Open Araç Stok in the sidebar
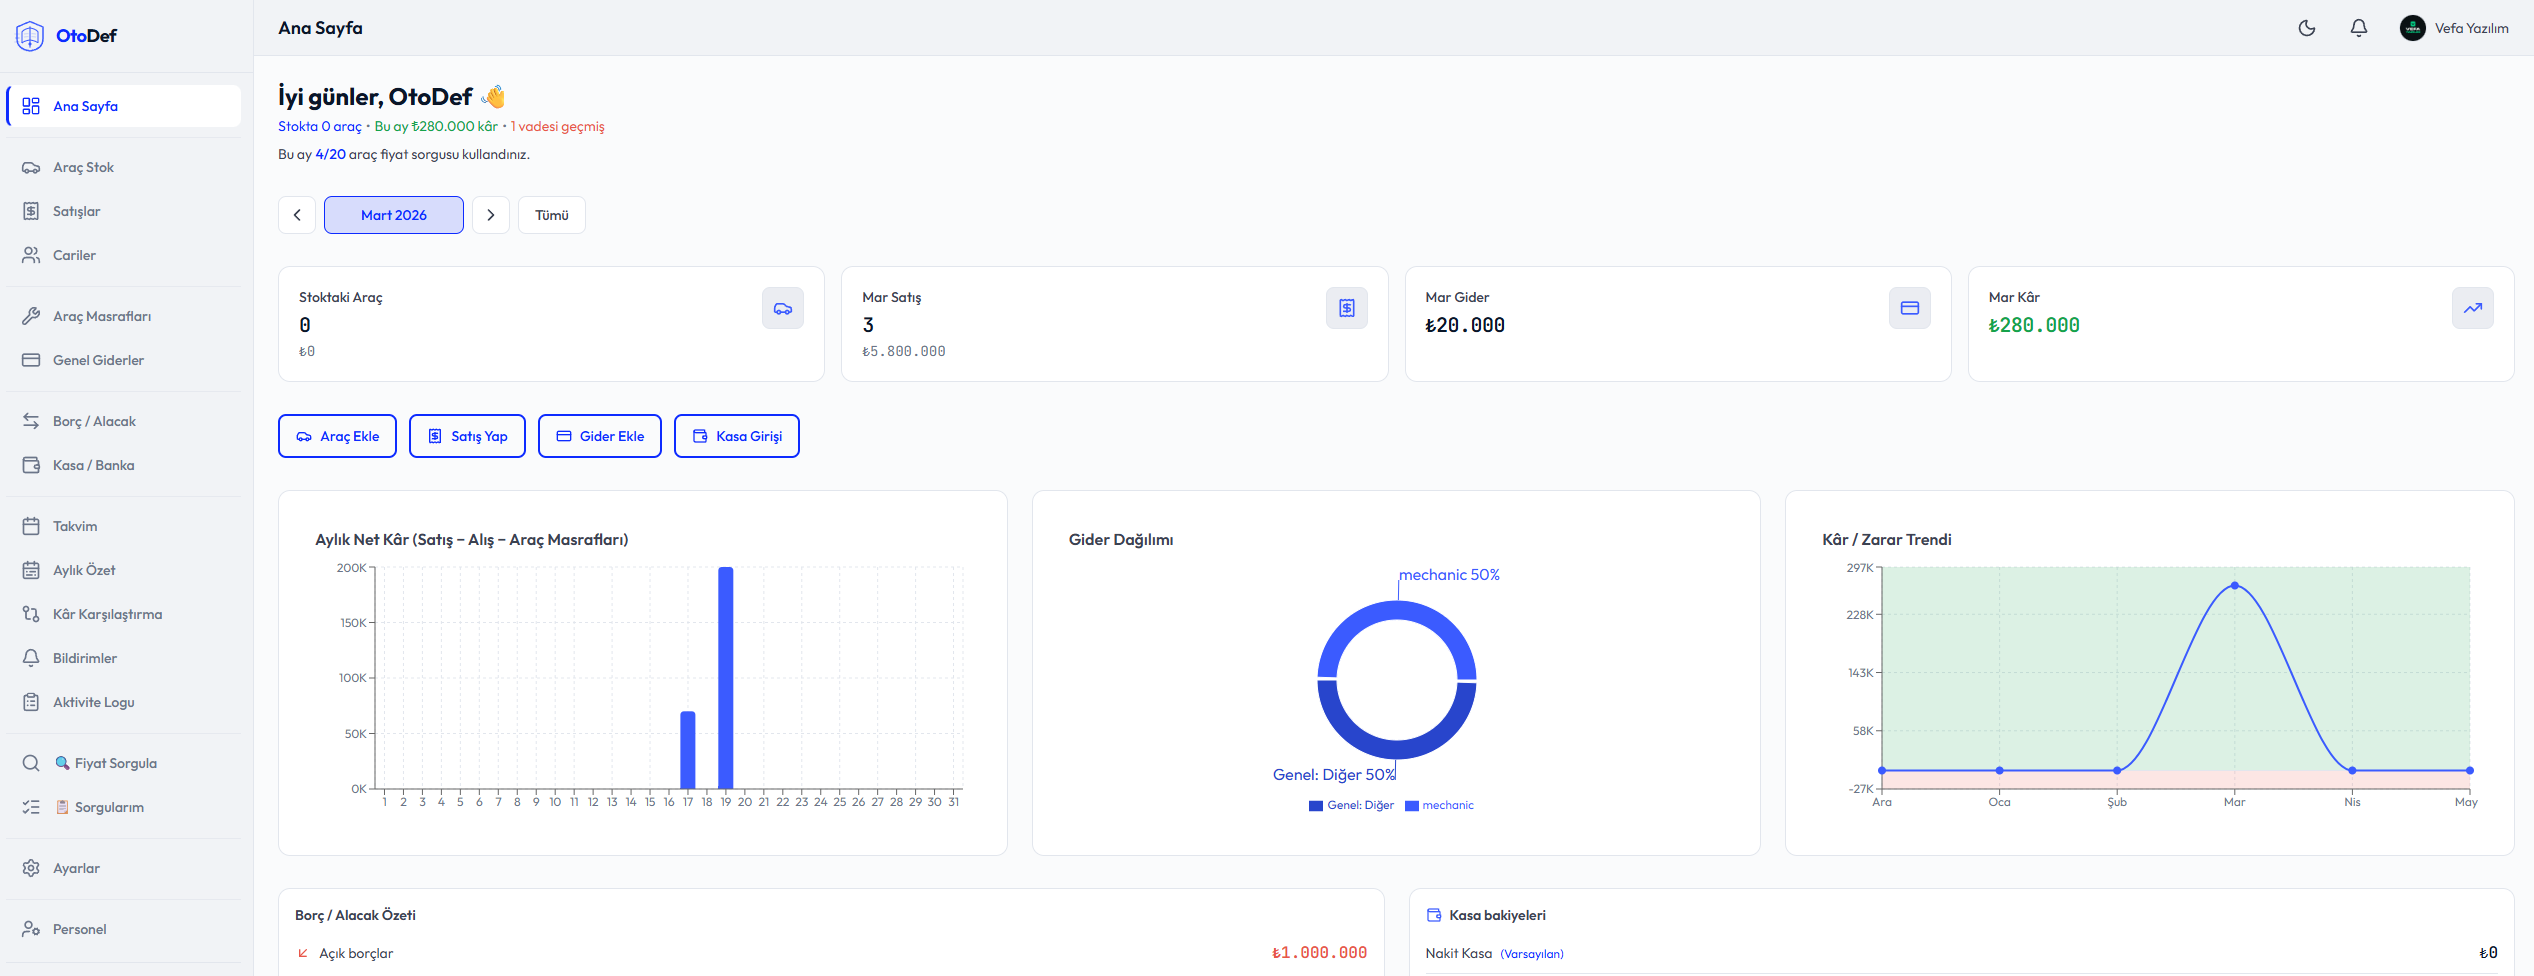Viewport: 2534px width, 976px height. point(83,167)
